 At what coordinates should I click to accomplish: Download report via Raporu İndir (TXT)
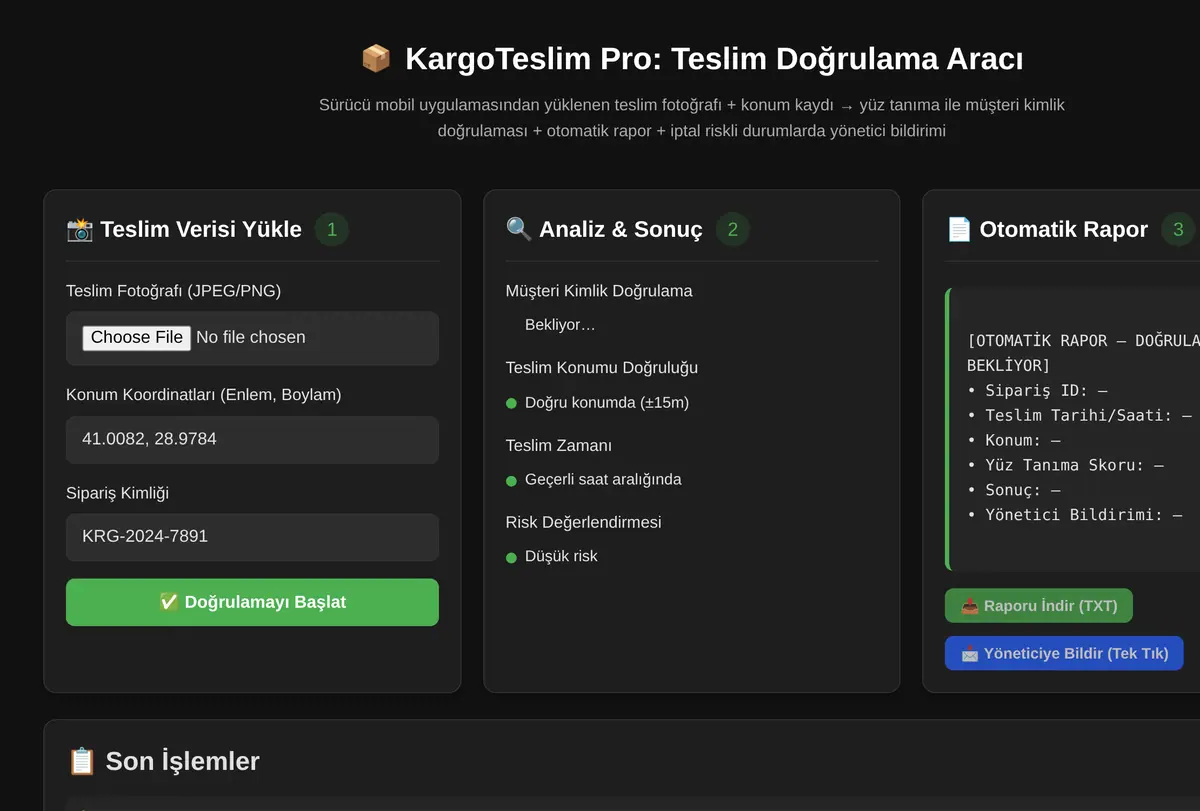(x=1038, y=606)
